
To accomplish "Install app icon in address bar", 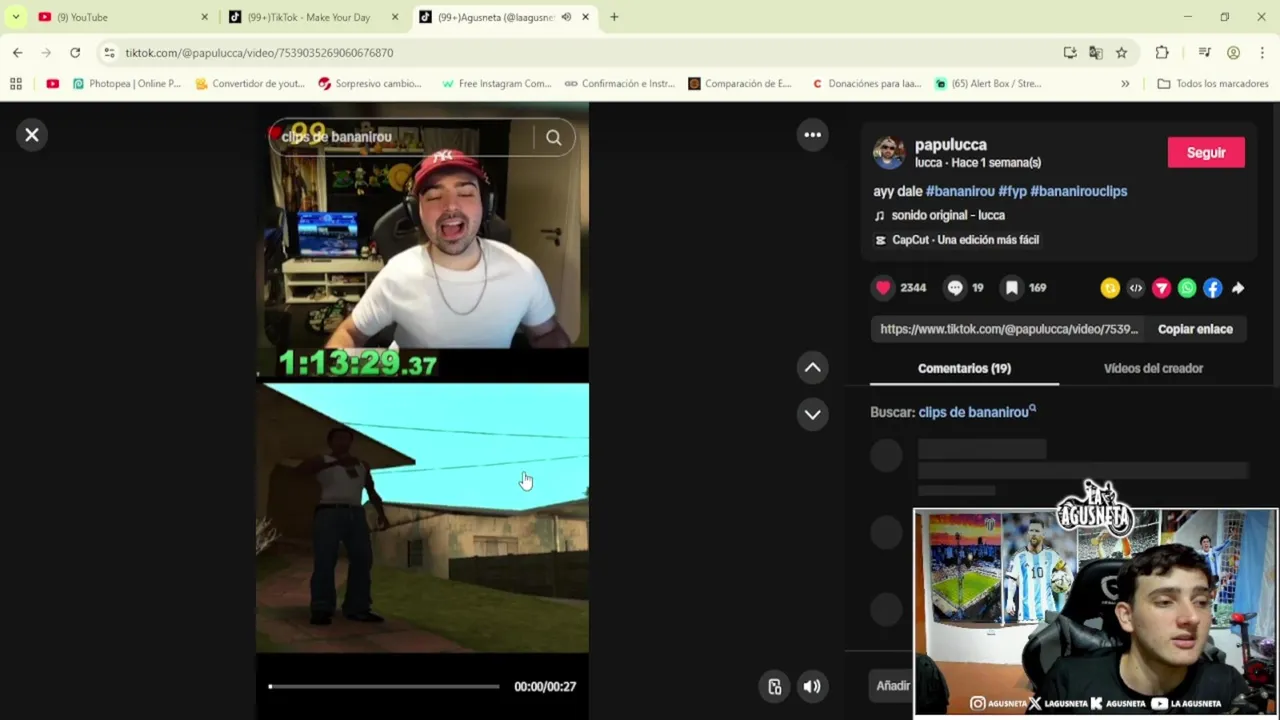I will pos(1070,53).
